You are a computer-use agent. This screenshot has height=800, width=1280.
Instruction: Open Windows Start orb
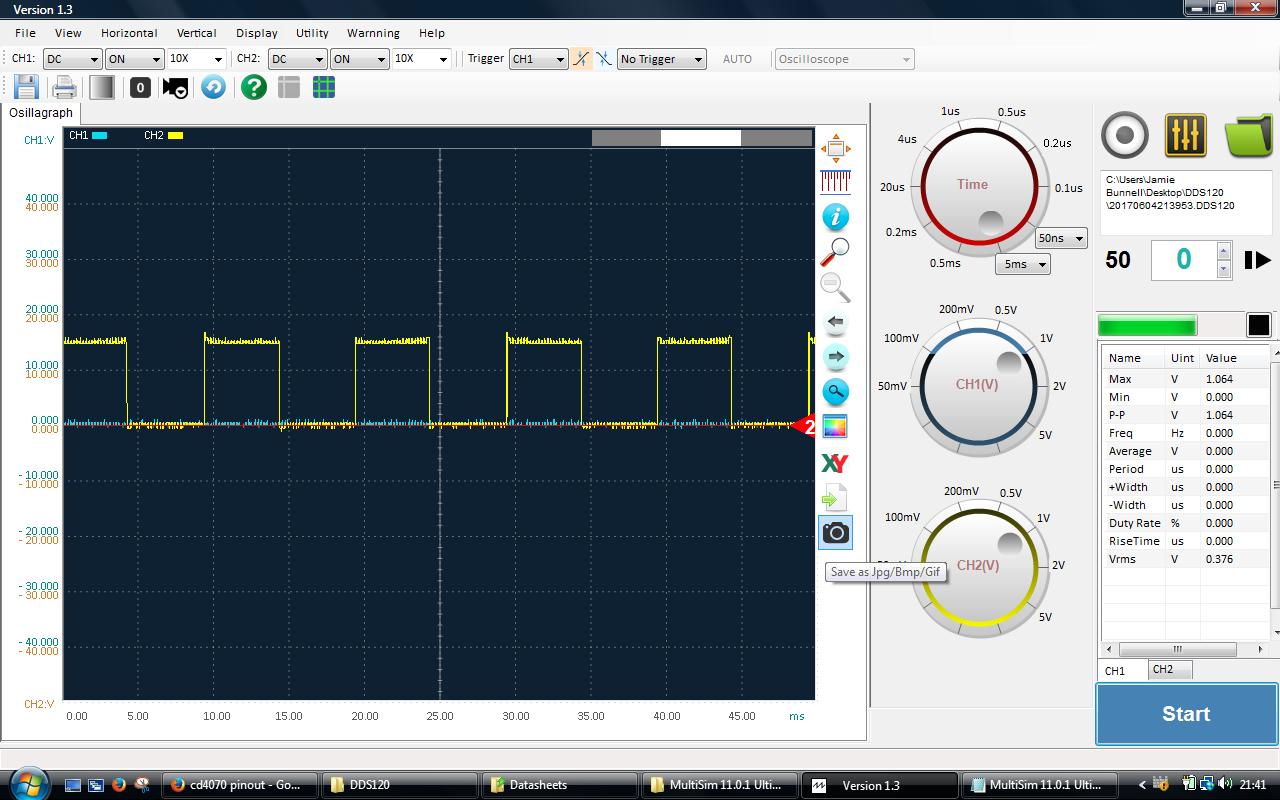(x=28, y=783)
